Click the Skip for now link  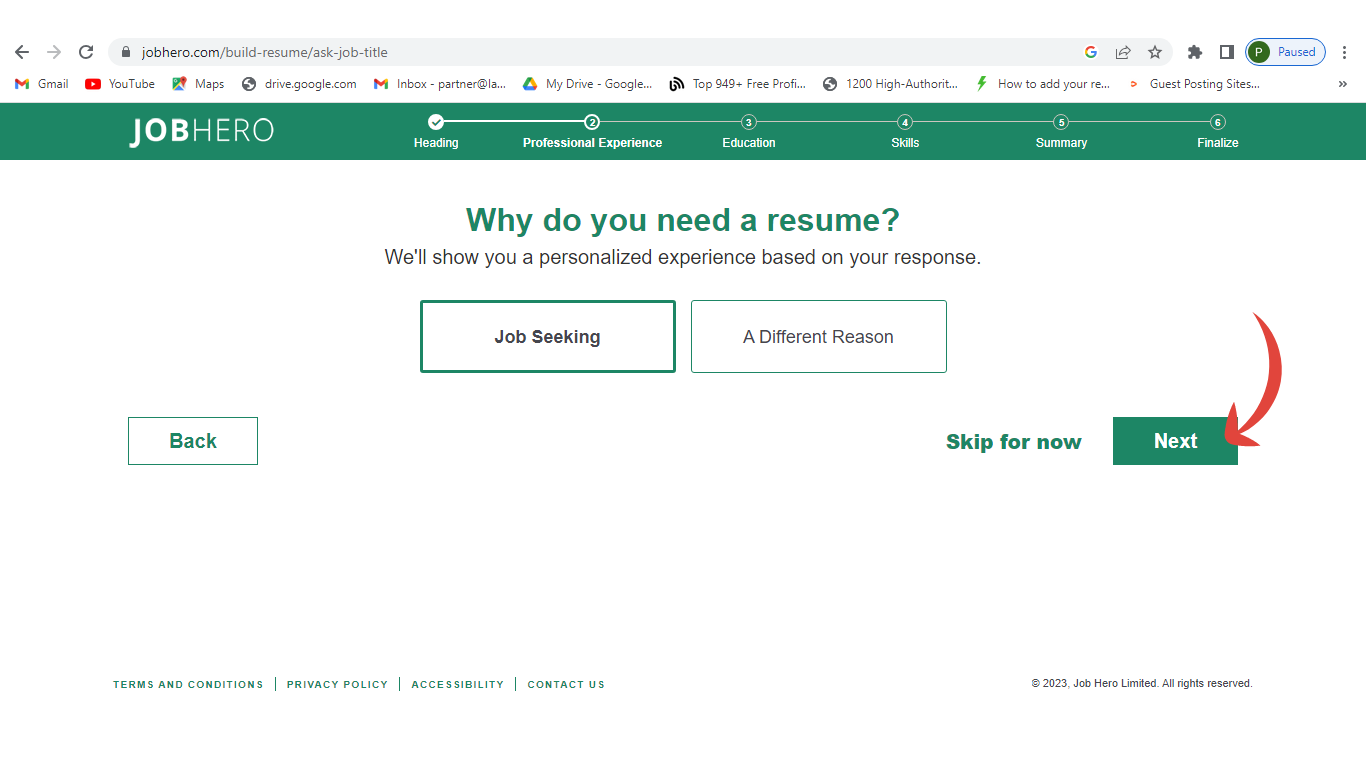point(1013,442)
